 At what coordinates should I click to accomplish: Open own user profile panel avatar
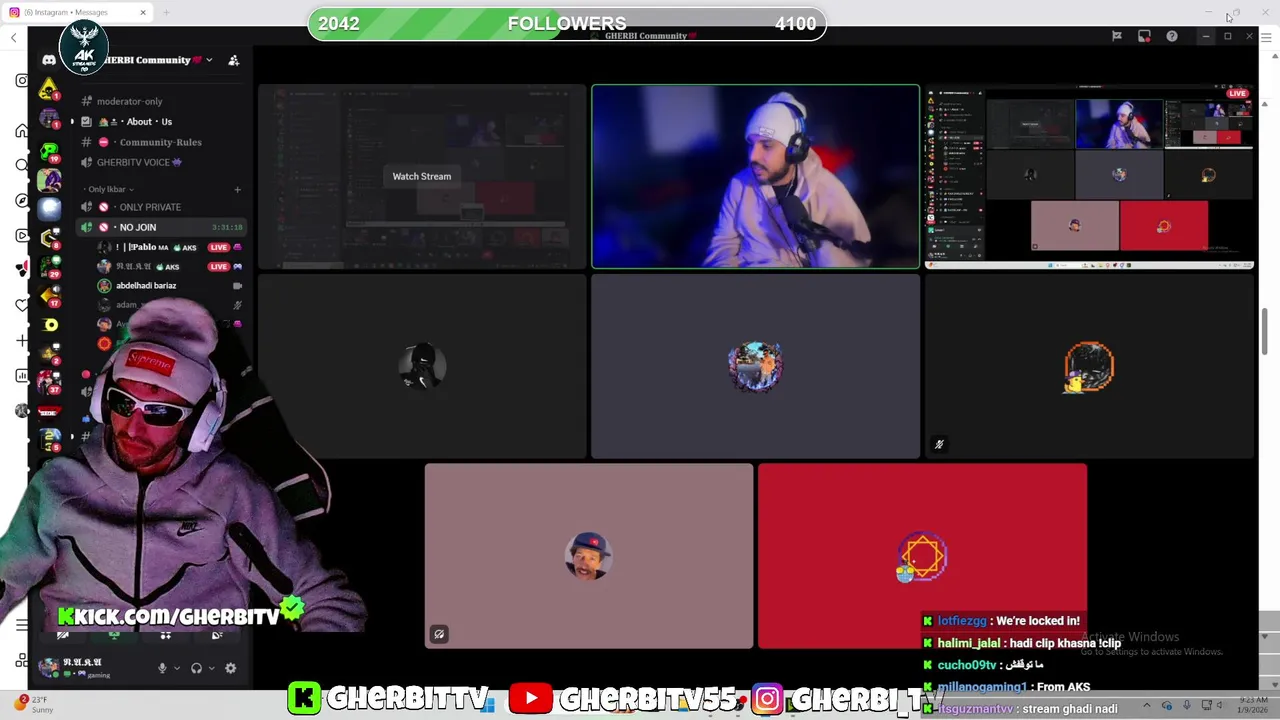(x=48, y=667)
